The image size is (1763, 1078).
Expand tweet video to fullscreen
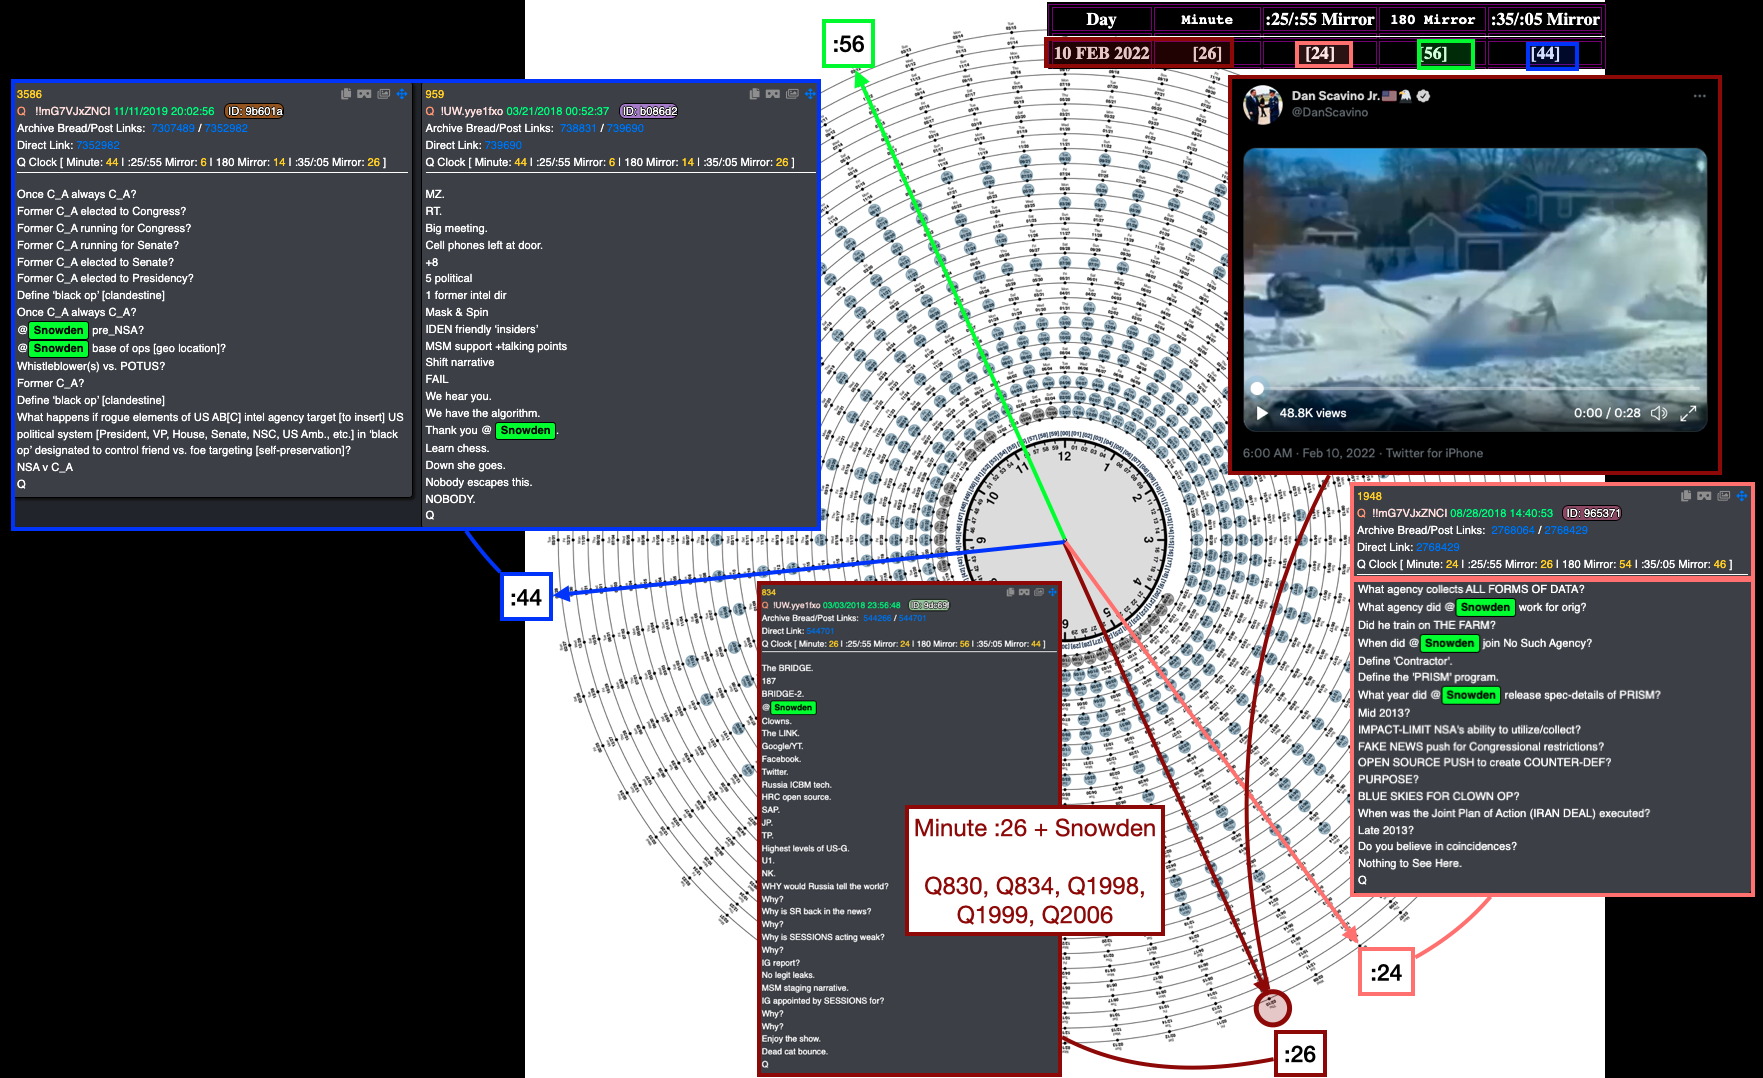coord(1688,413)
